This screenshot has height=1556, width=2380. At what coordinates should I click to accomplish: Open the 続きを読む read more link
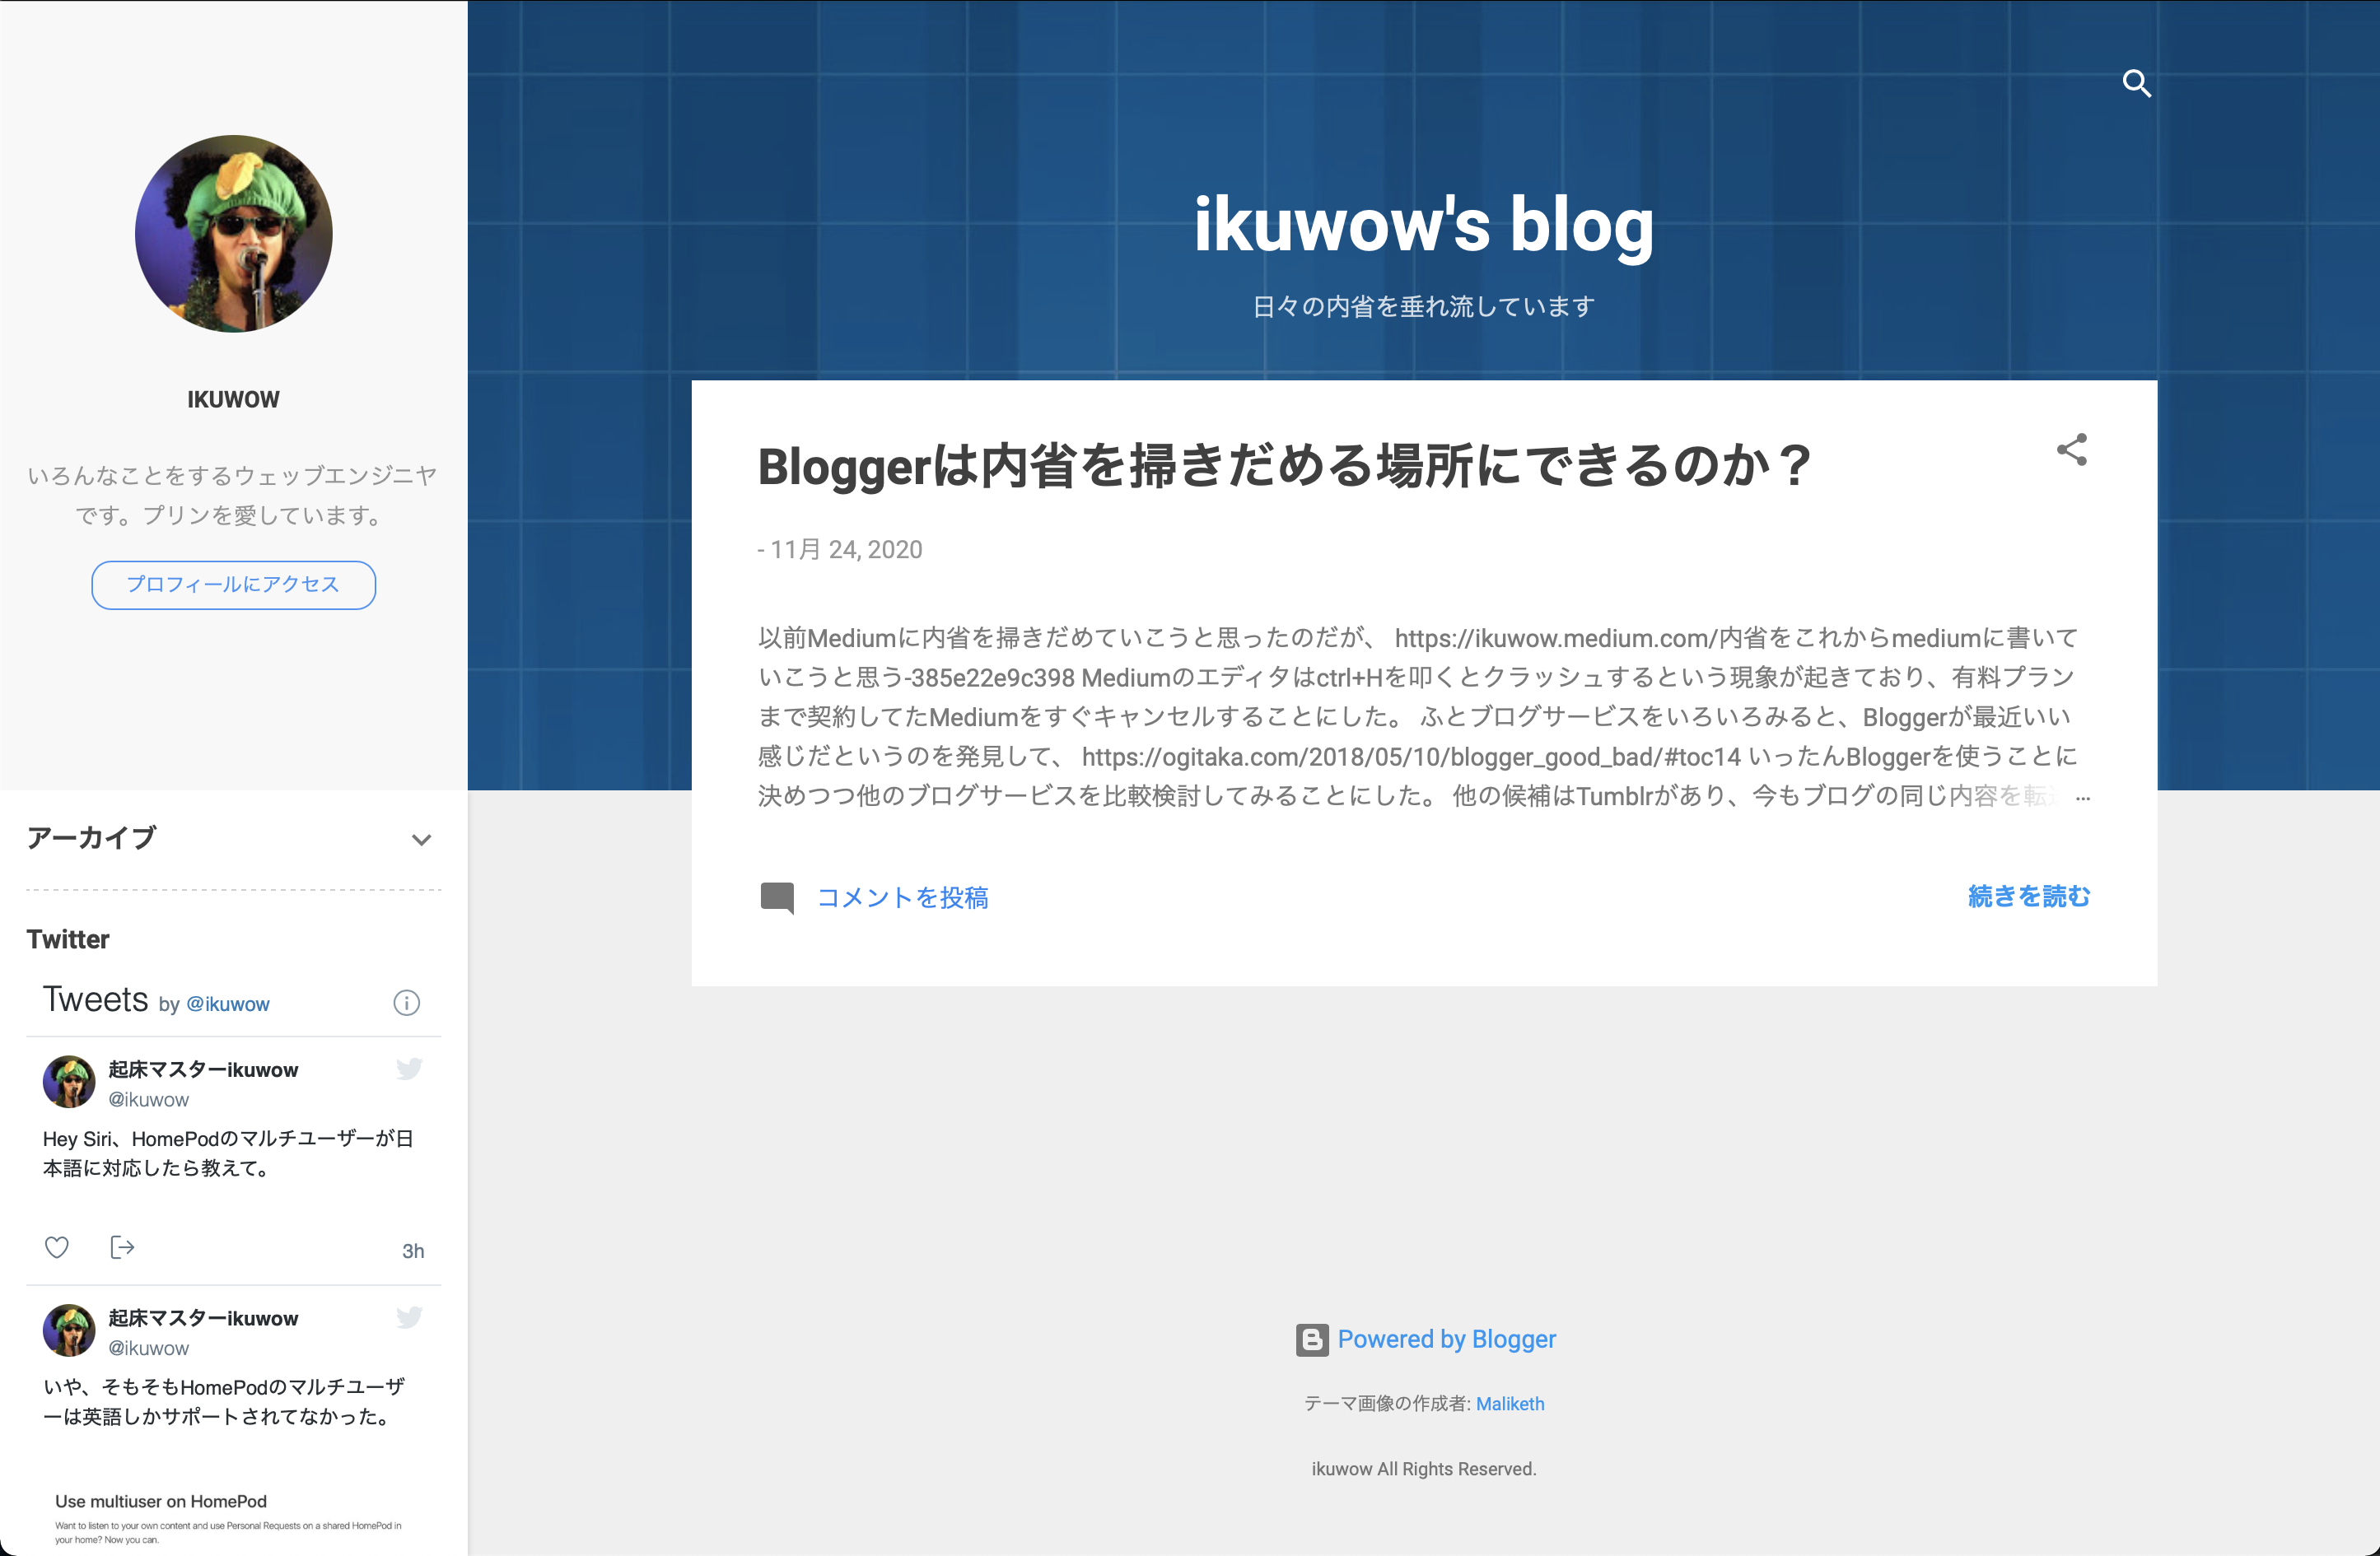pos(2028,896)
